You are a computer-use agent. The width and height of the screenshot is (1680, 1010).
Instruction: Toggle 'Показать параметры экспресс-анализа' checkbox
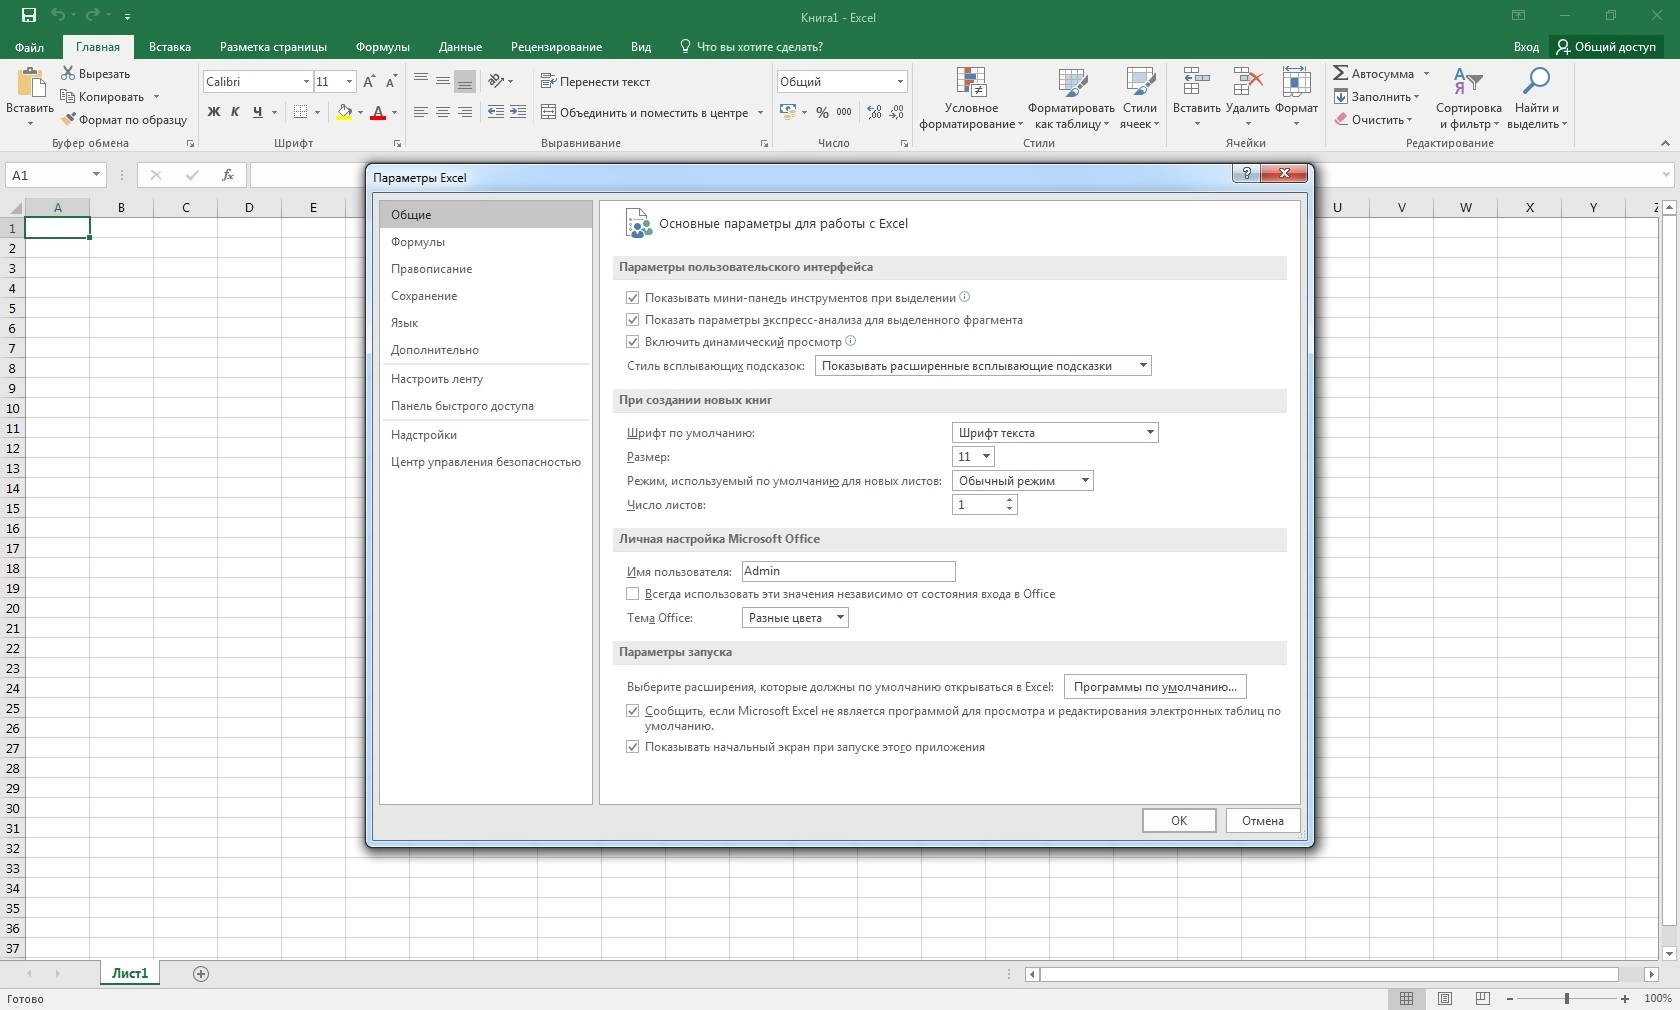(x=632, y=320)
